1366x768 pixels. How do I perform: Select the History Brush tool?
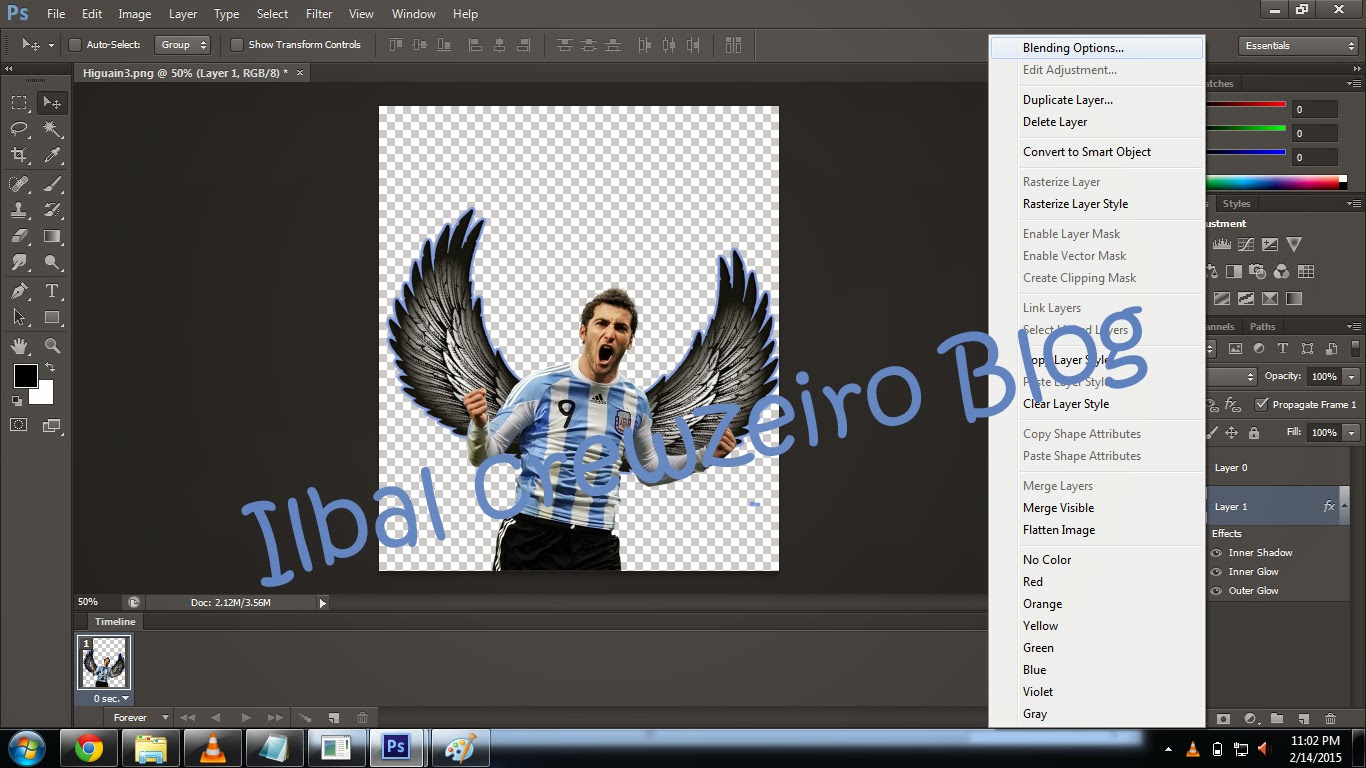click(52, 210)
